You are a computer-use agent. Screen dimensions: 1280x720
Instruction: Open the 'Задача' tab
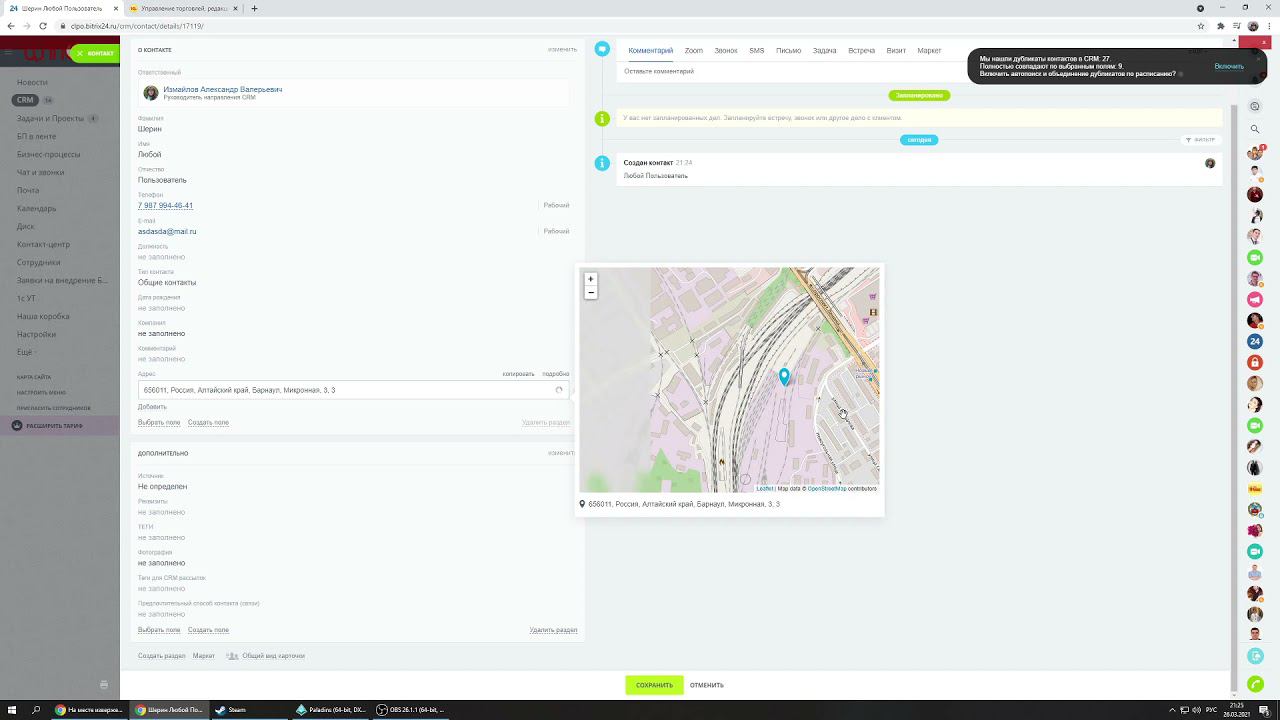825,50
